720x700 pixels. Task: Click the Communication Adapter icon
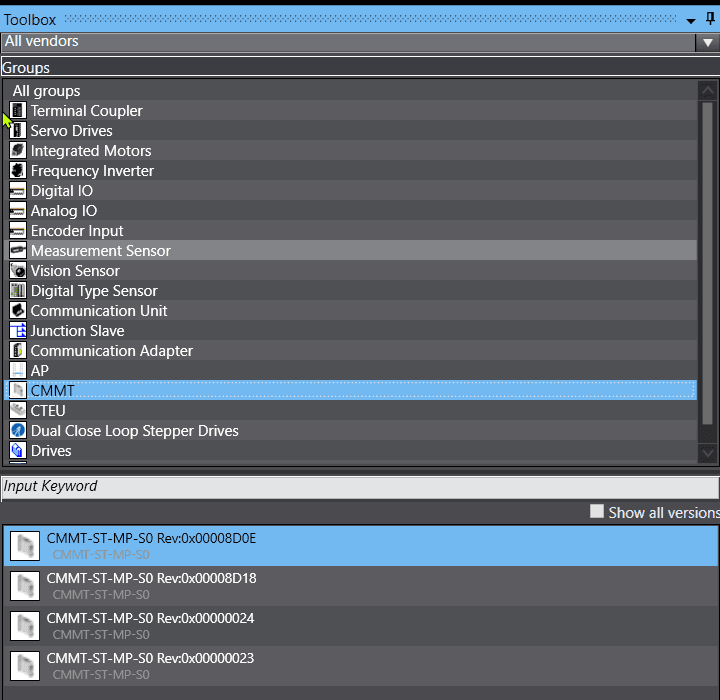(18, 350)
